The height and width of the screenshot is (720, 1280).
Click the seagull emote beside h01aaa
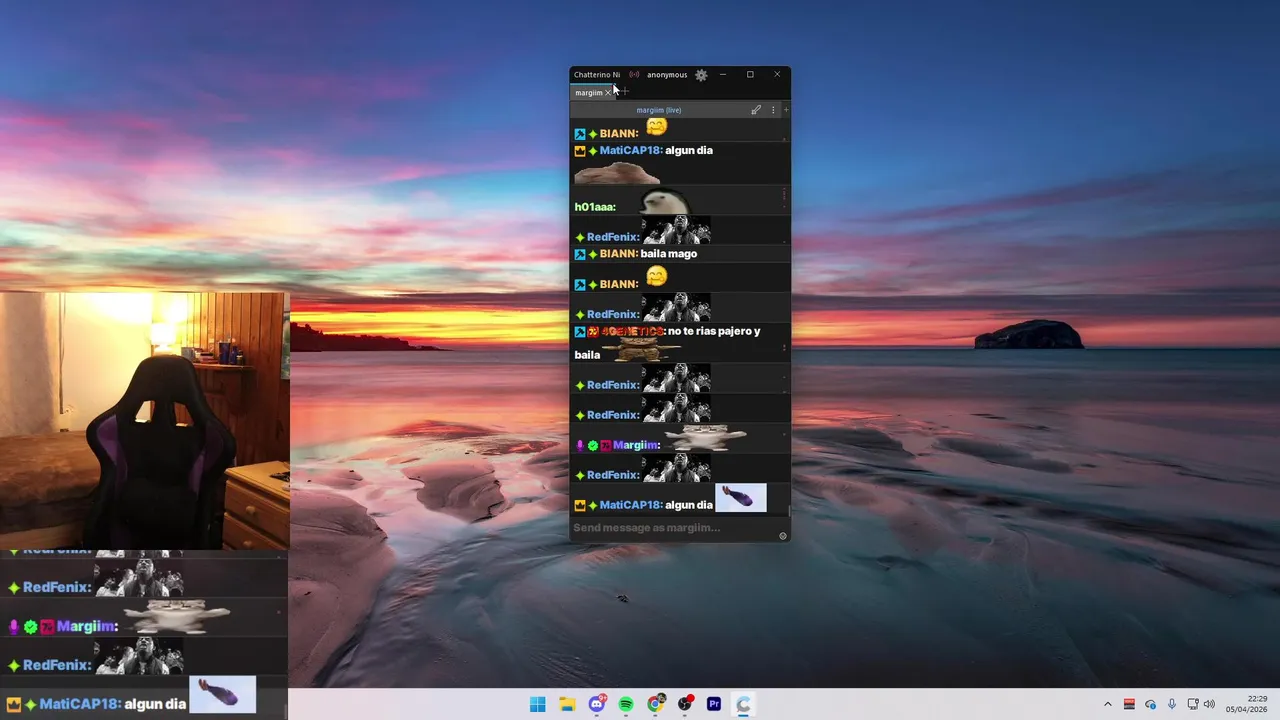click(664, 203)
